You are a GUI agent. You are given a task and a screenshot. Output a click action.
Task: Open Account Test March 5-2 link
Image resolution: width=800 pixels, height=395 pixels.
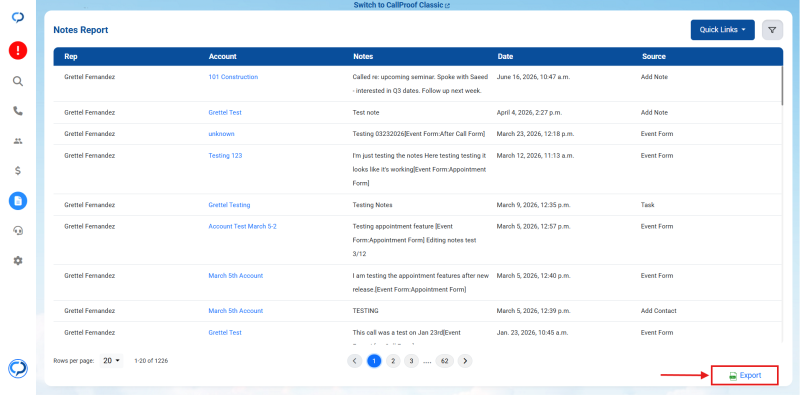[x=242, y=226]
